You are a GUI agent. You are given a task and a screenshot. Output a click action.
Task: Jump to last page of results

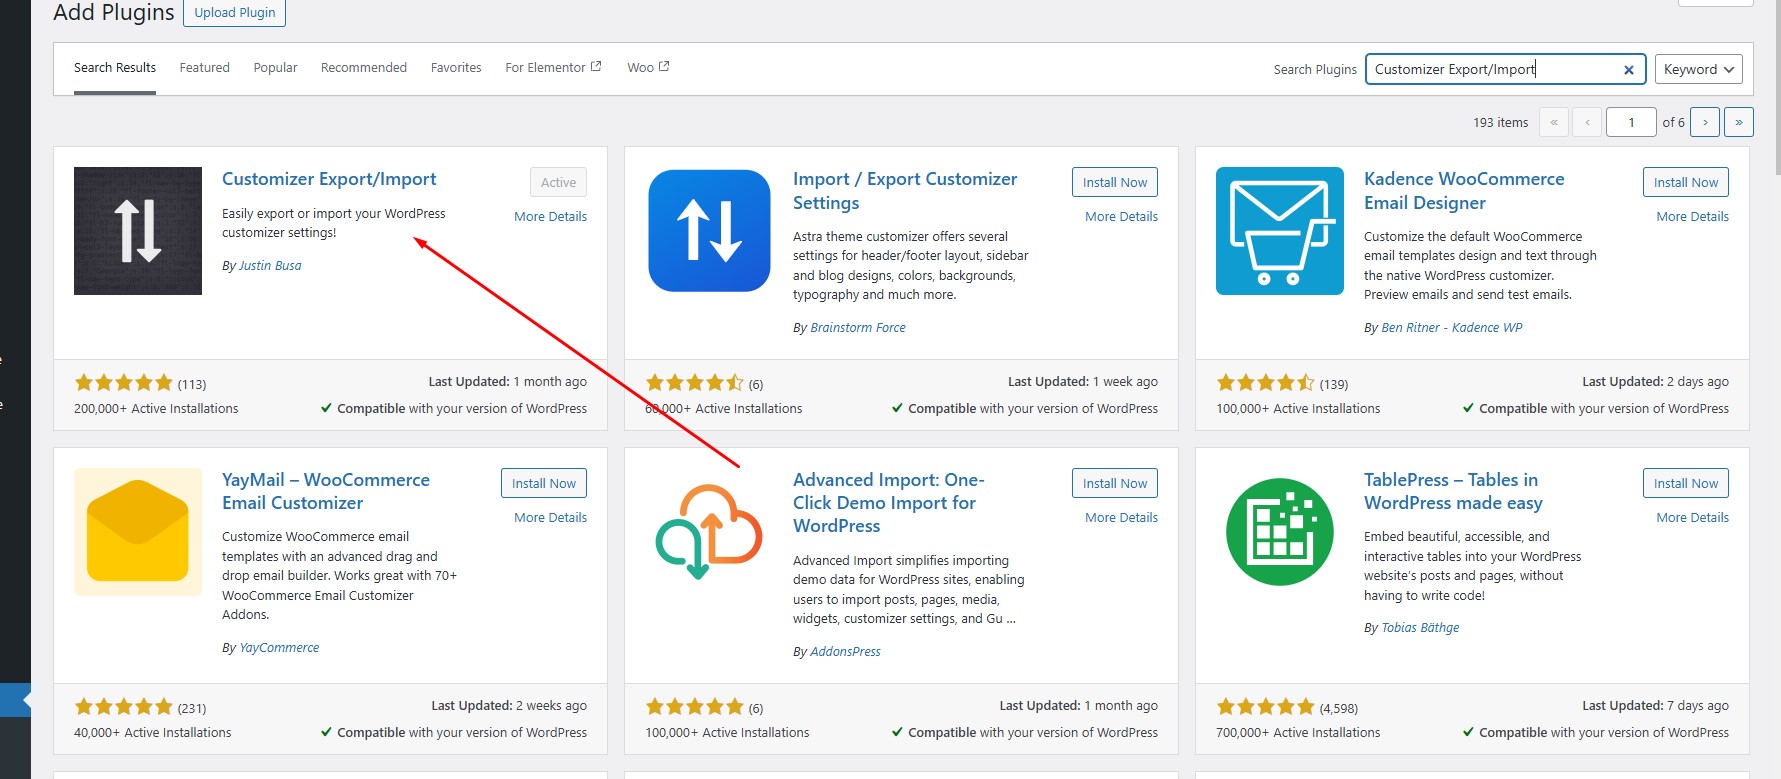[1739, 122]
